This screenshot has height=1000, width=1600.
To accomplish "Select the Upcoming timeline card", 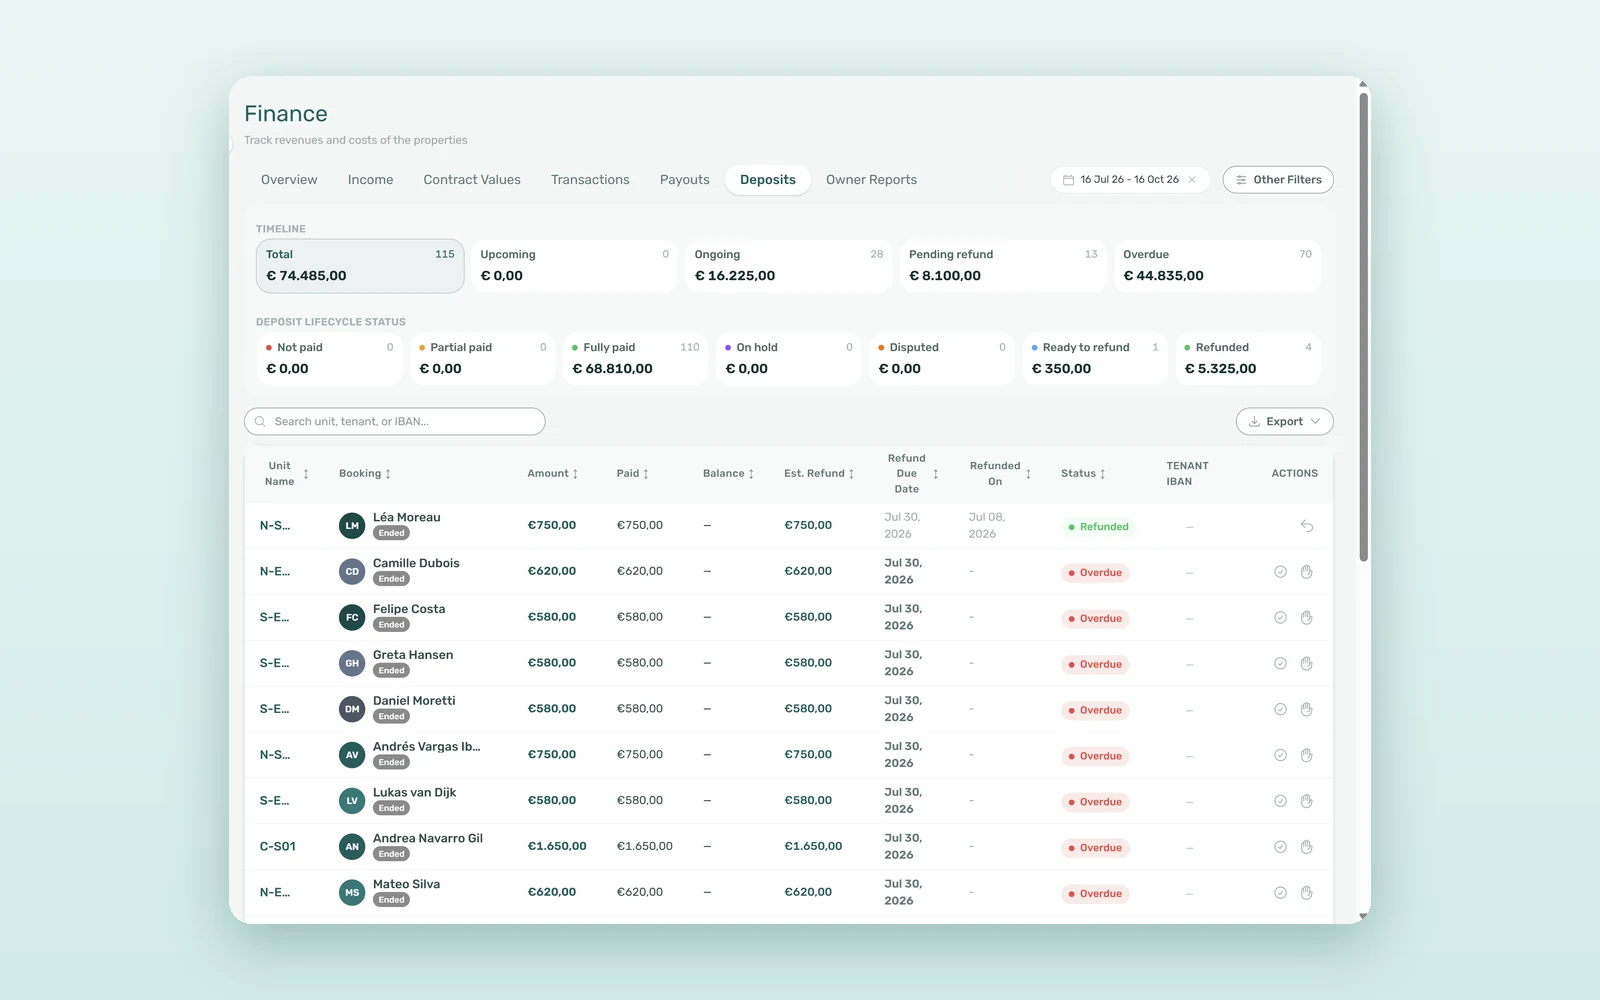I will click(x=574, y=266).
